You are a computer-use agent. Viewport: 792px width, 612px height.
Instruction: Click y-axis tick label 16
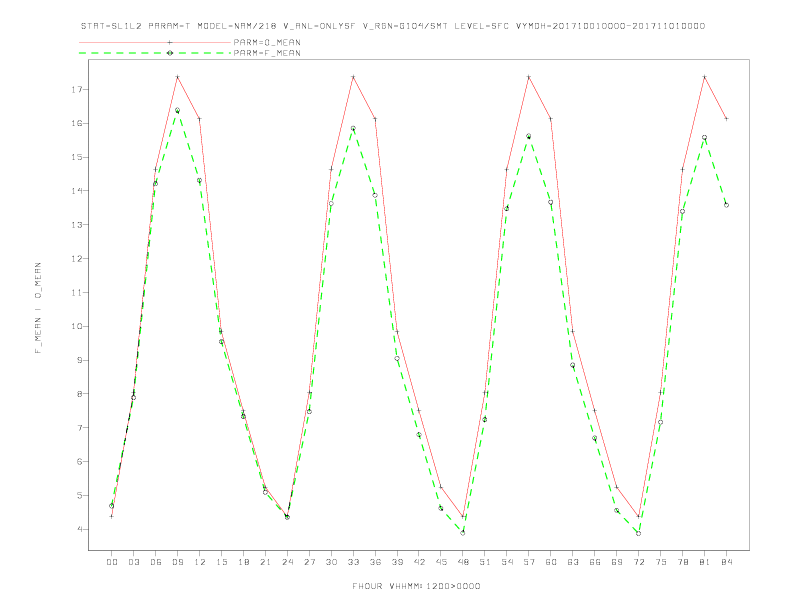coord(77,123)
